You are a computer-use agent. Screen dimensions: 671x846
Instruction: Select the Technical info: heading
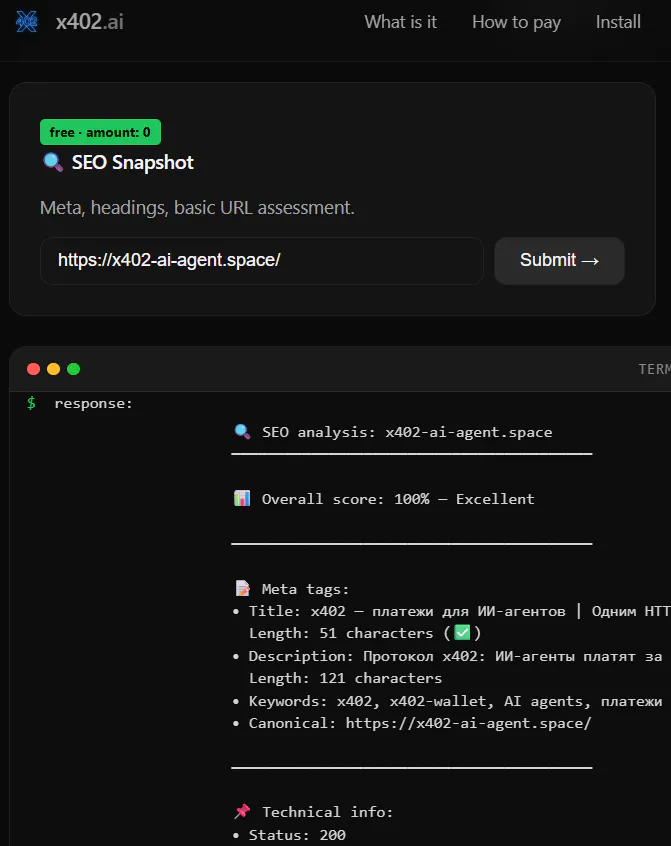point(327,812)
